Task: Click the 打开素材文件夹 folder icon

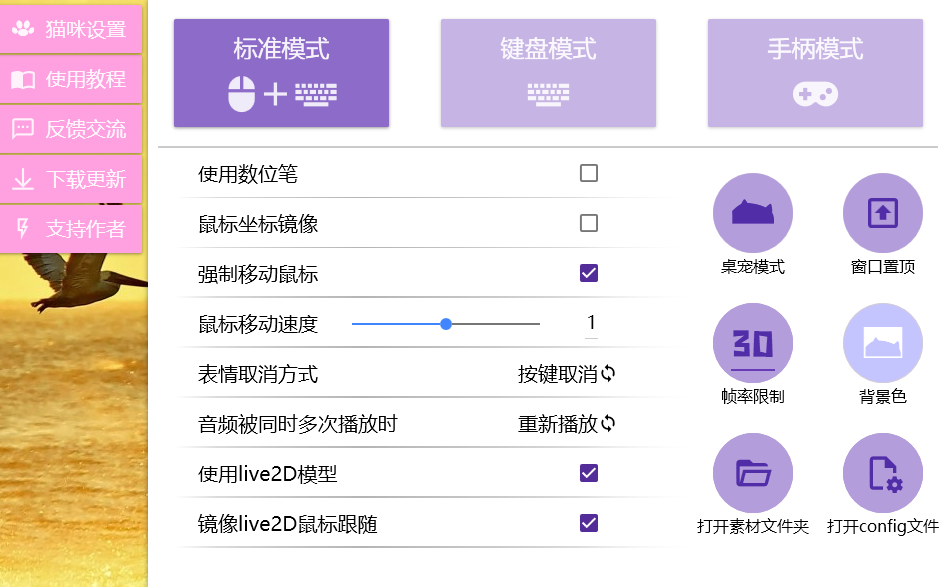Action: coord(753,473)
